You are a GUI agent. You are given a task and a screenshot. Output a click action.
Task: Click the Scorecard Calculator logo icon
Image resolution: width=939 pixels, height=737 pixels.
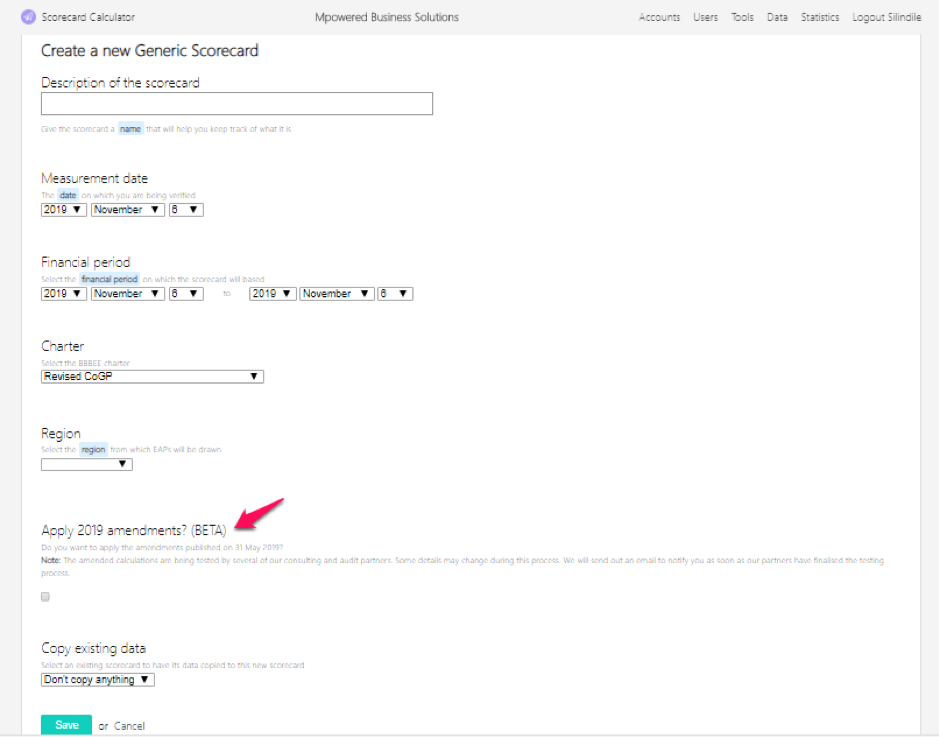click(28, 17)
